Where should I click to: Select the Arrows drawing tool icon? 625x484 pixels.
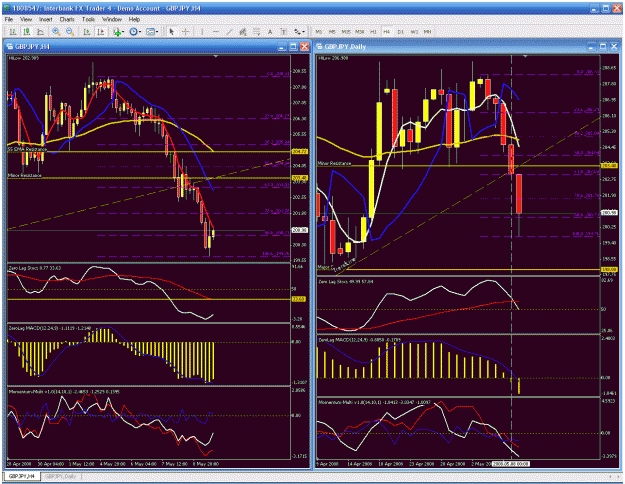pos(297,32)
